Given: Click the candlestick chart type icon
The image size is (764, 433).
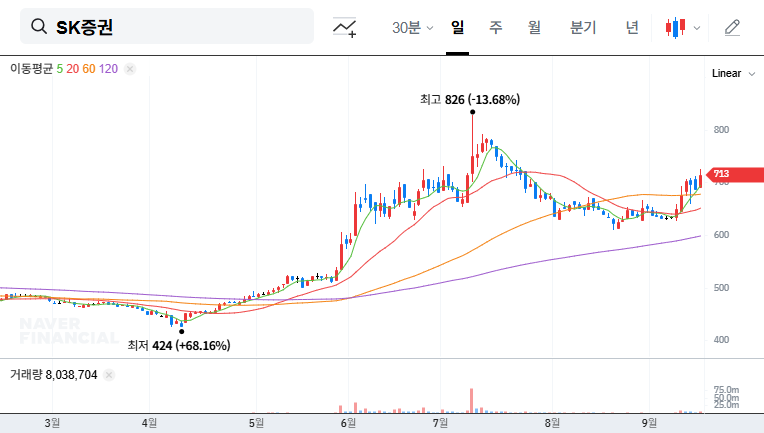Looking at the screenshot, I should [676, 27].
